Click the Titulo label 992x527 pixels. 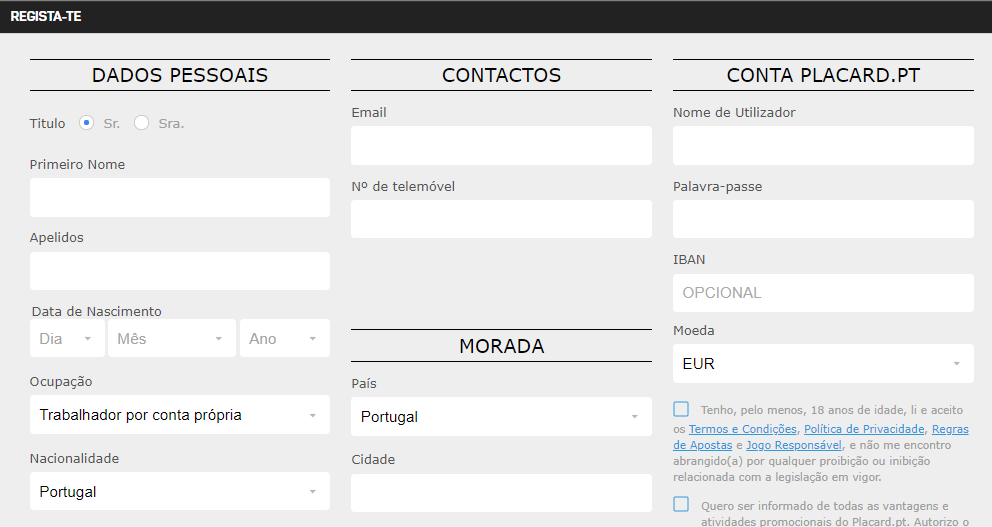47,123
